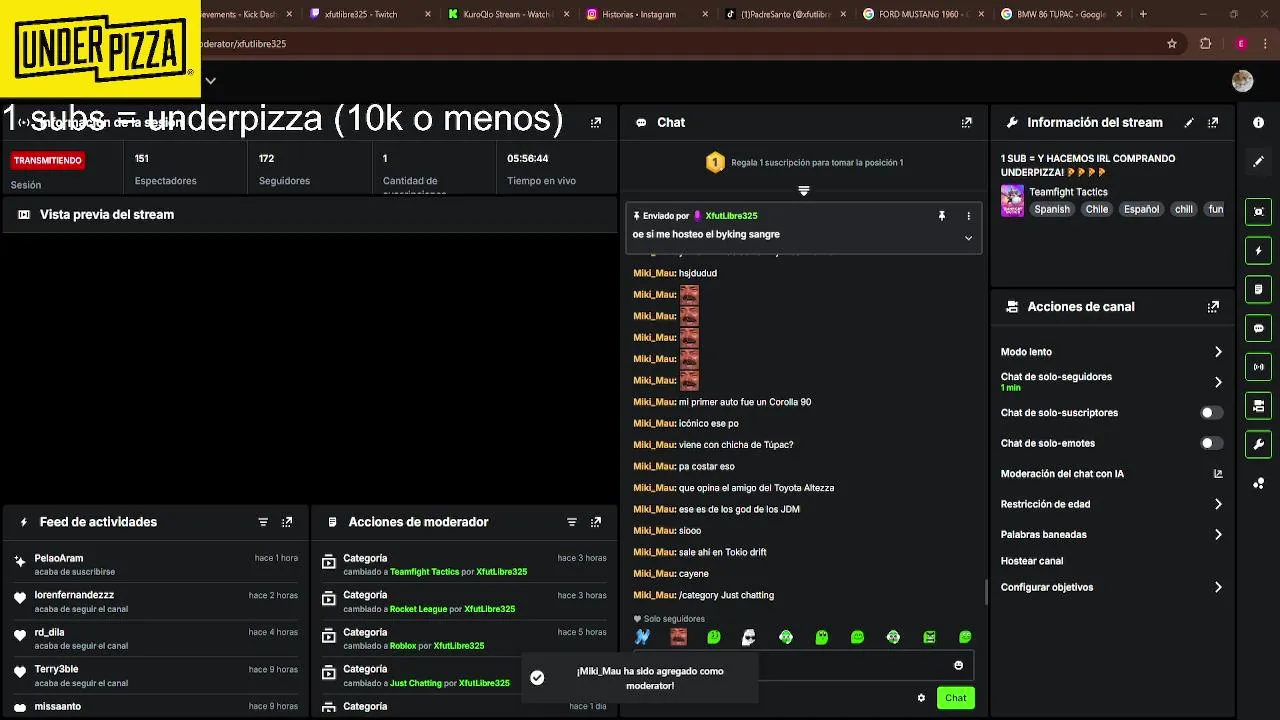Click the Spanish tag chip
Screen dimensions: 1280x720
(1052, 209)
